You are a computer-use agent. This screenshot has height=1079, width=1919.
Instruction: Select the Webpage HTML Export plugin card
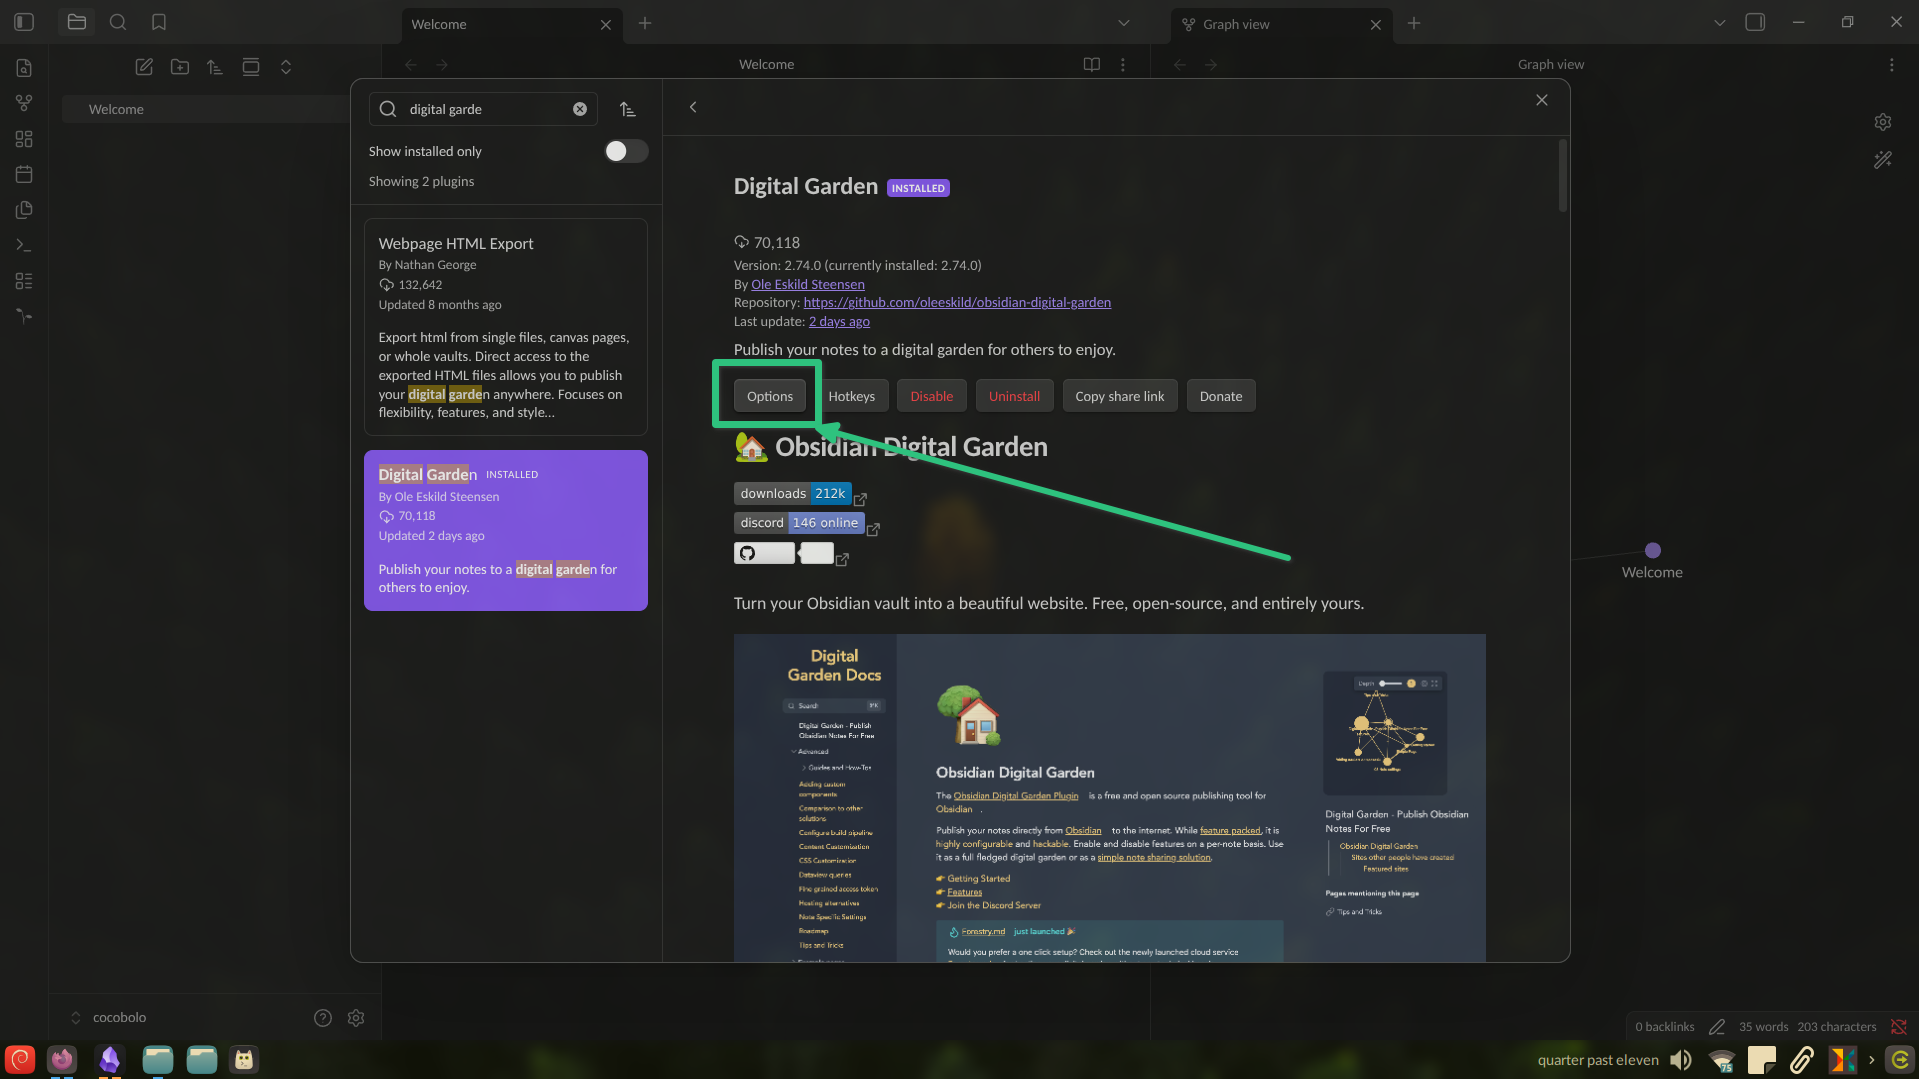tap(505, 327)
